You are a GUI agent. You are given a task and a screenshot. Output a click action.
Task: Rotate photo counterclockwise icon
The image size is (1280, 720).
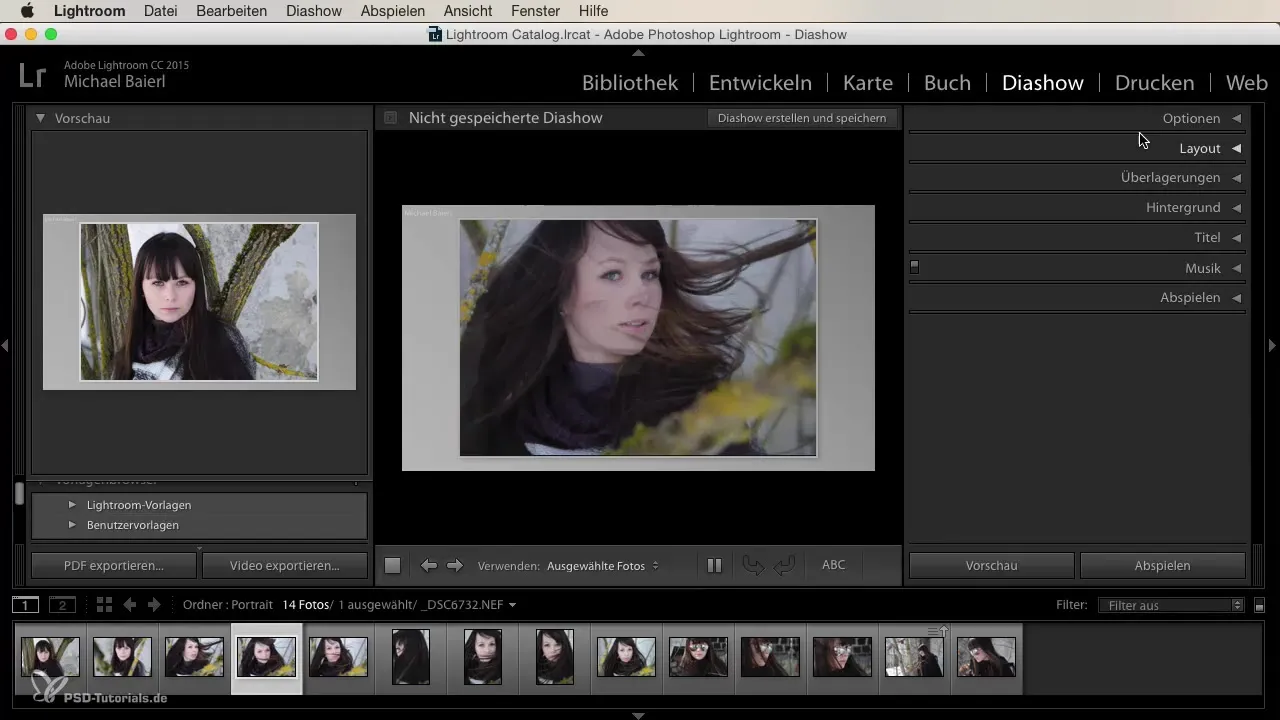(753, 566)
